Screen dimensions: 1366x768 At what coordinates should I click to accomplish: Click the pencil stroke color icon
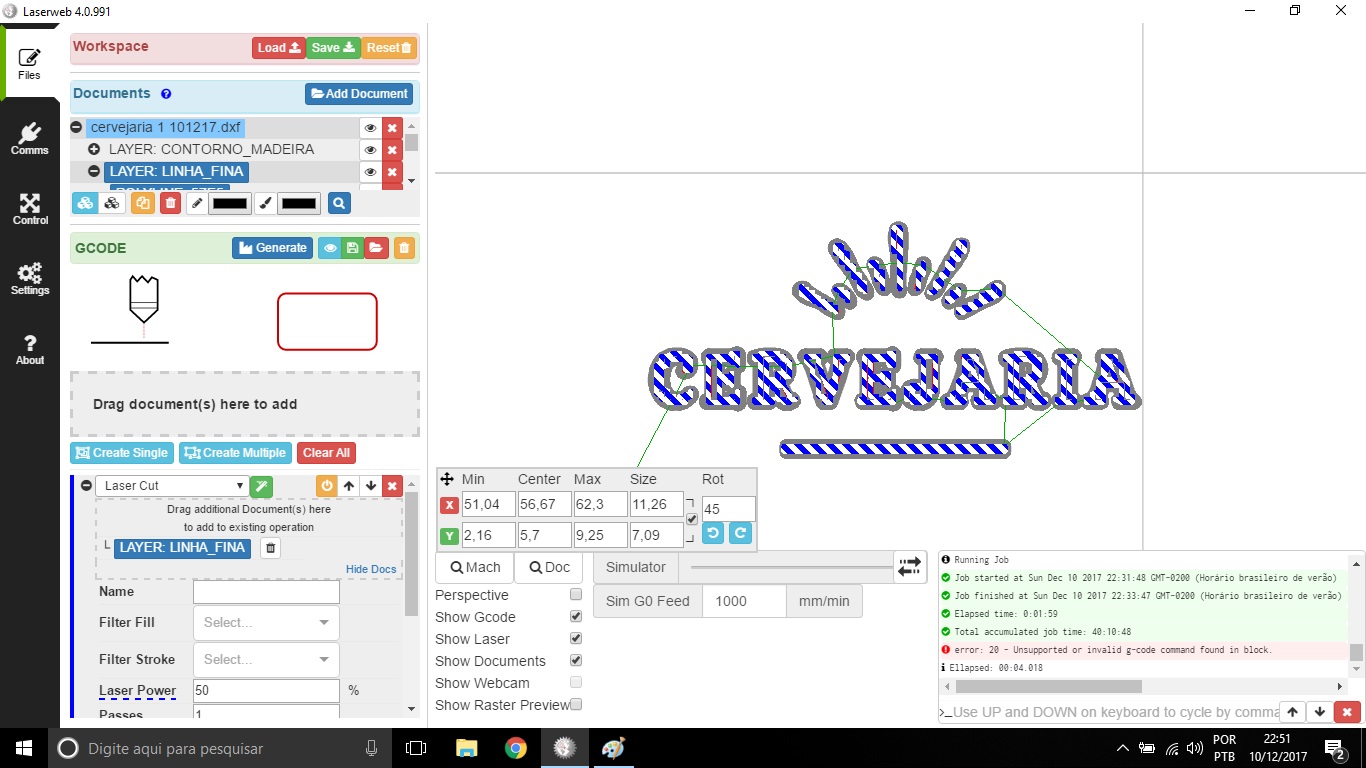click(x=197, y=203)
